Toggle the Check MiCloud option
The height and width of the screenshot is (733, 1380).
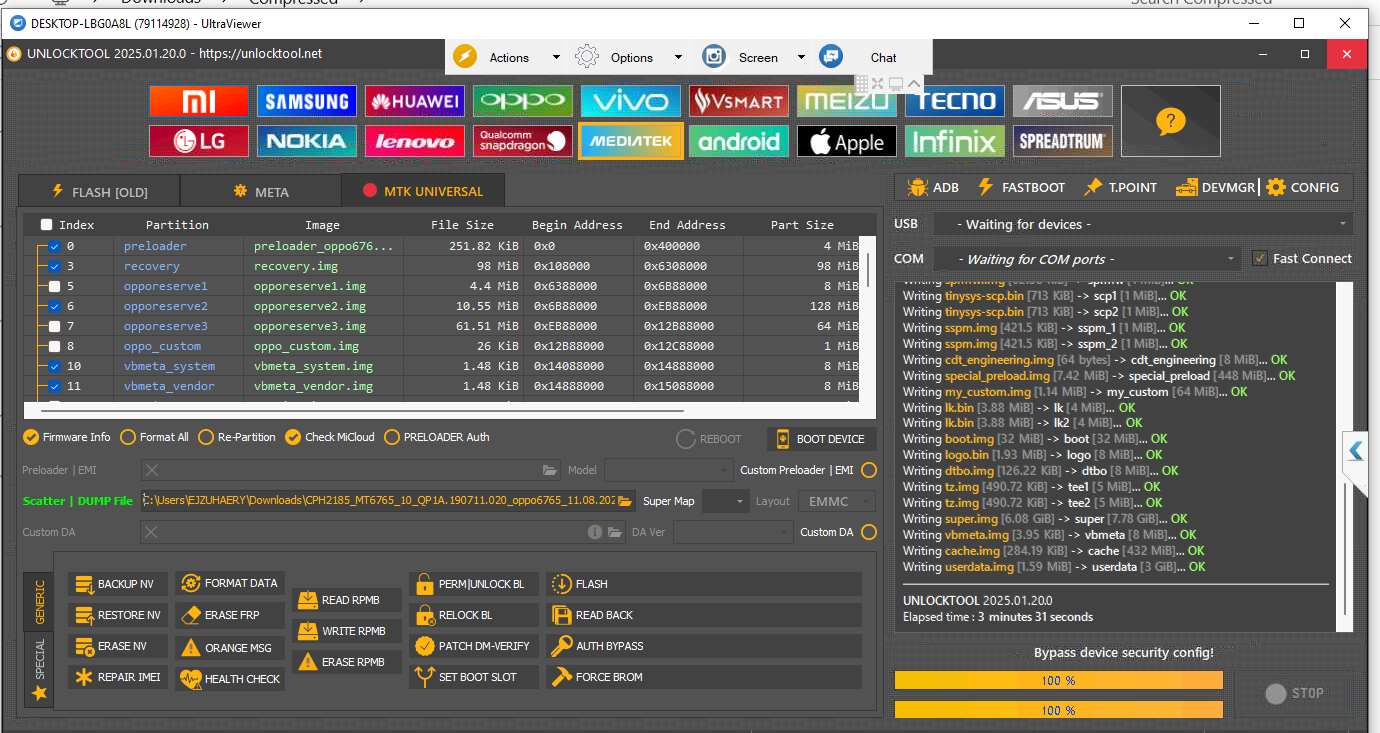pos(330,437)
